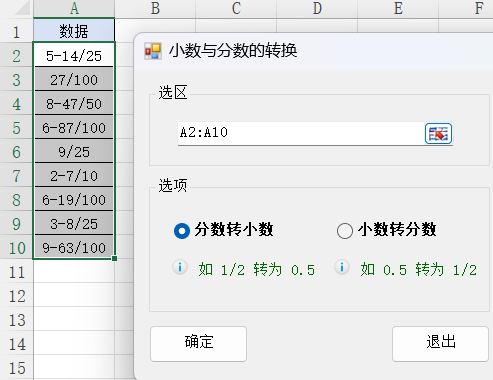Select row 10 header
The image size is (493, 380).
pyautogui.click(x=16, y=247)
